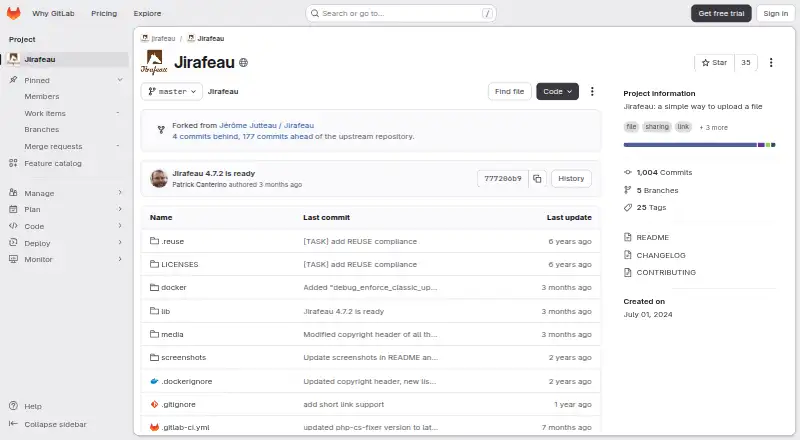Viewport: 800px width, 440px height.
Task: Click the .reuse folder icon
Action: pyautogui.click(x=154, y=241)
